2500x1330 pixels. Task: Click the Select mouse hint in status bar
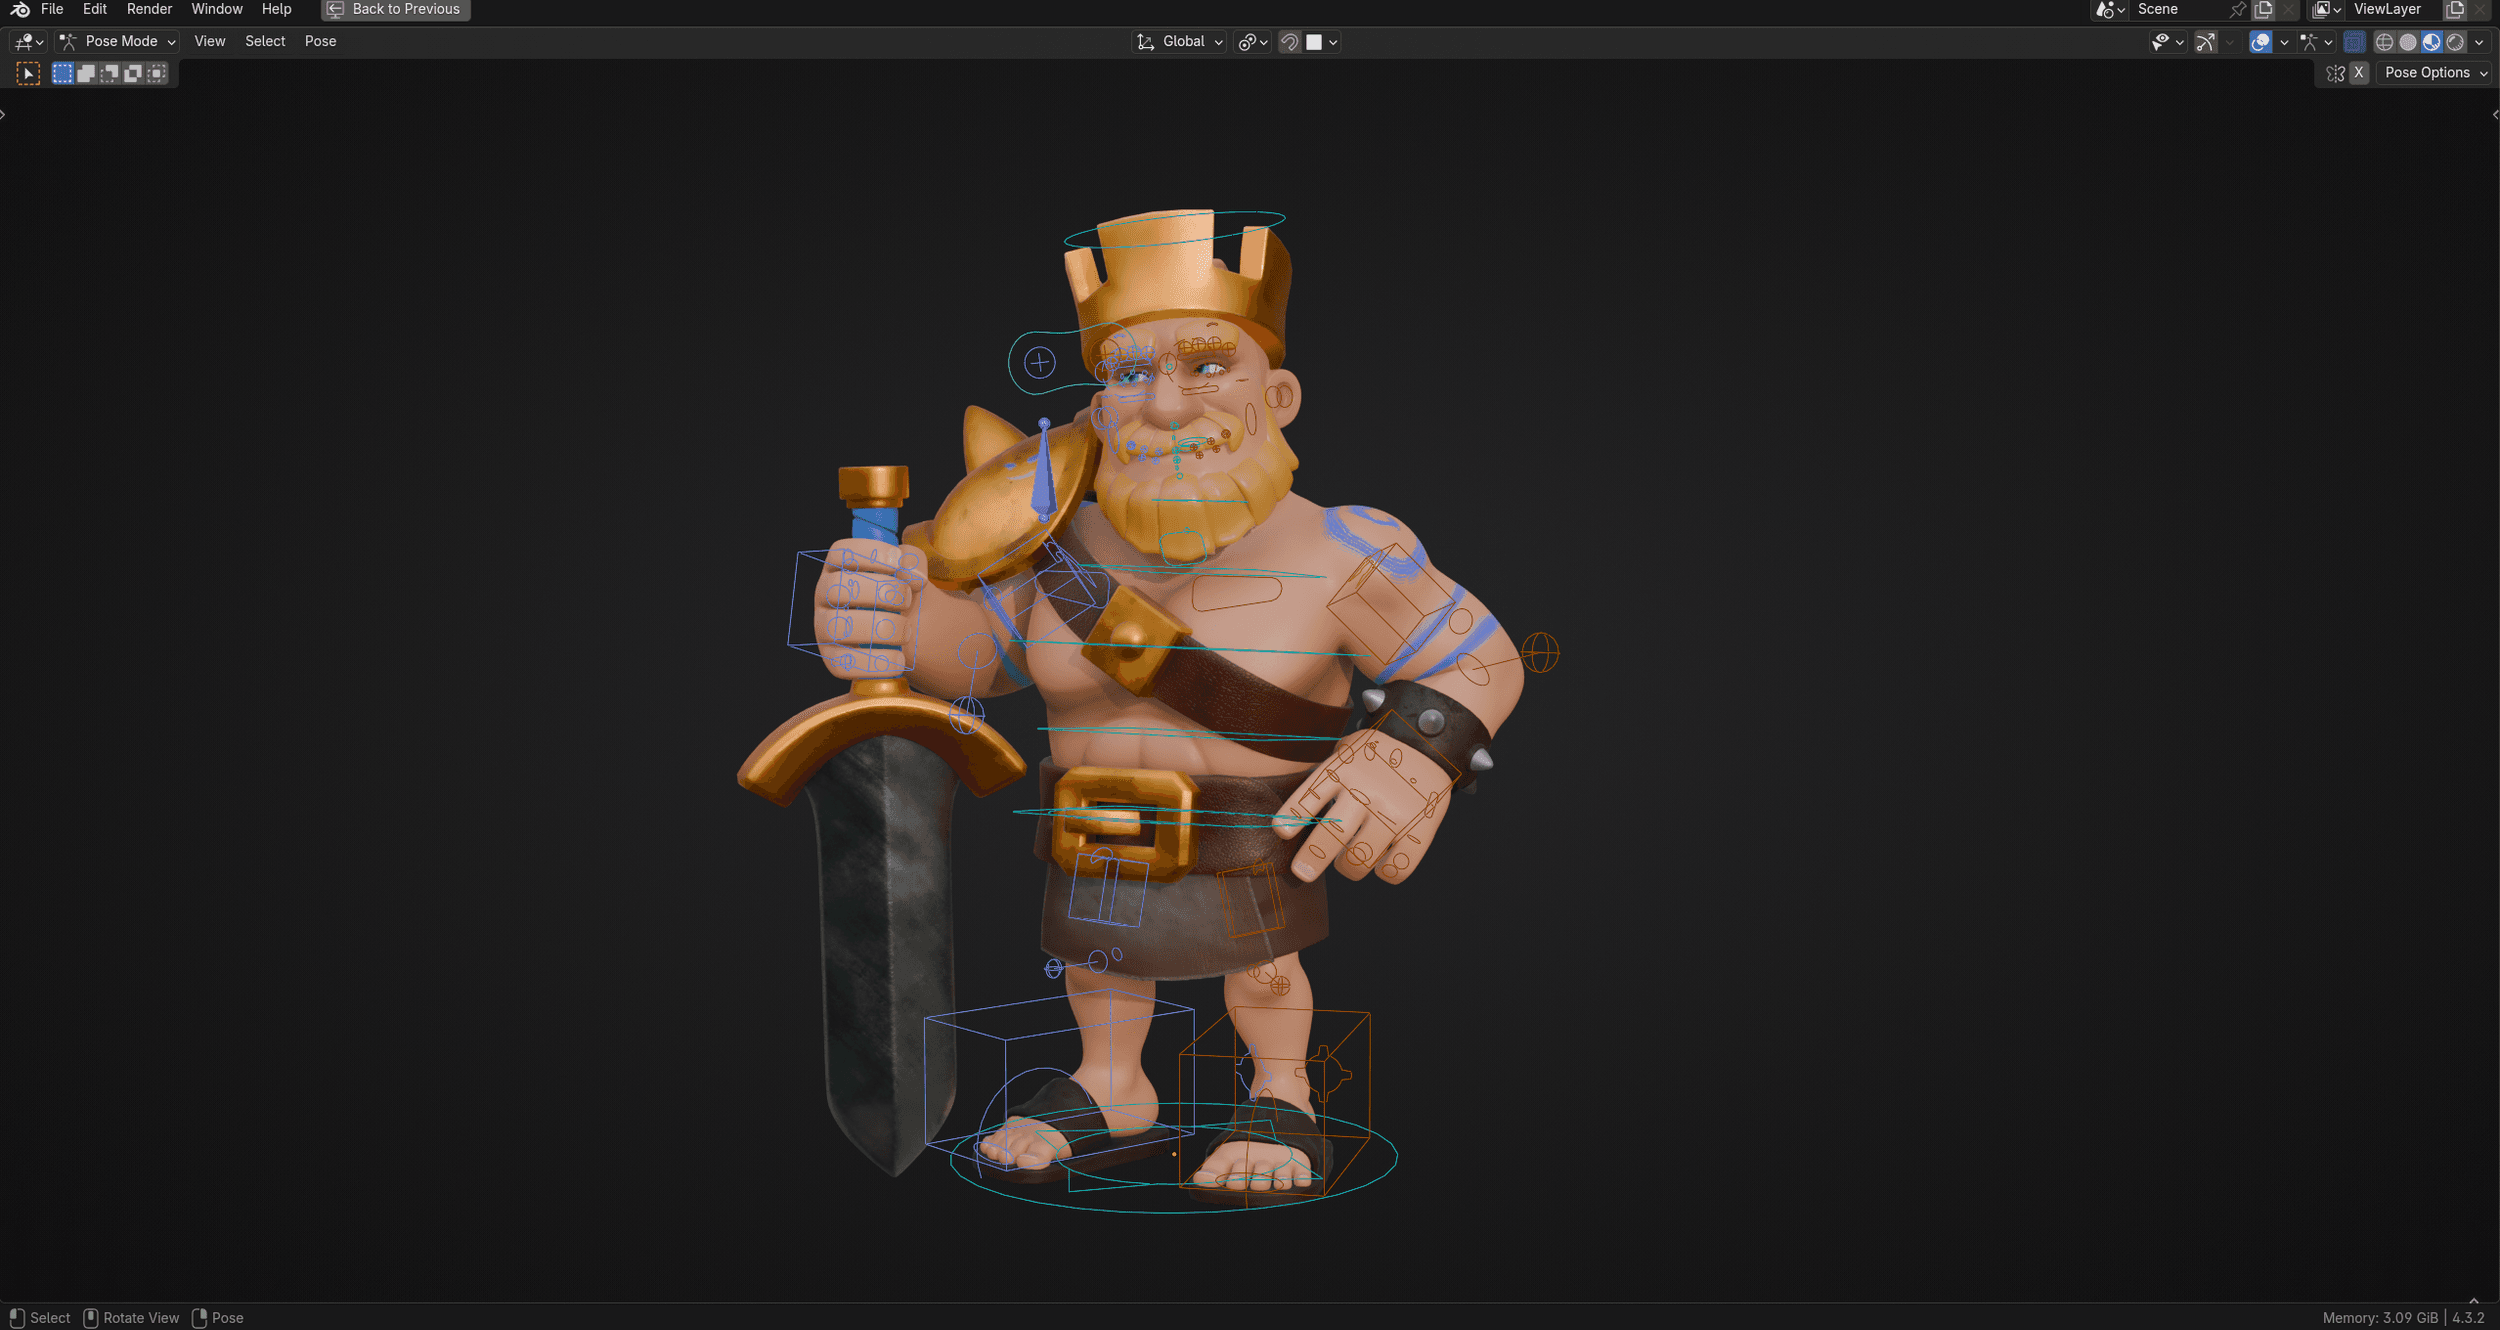point(40,1318)
